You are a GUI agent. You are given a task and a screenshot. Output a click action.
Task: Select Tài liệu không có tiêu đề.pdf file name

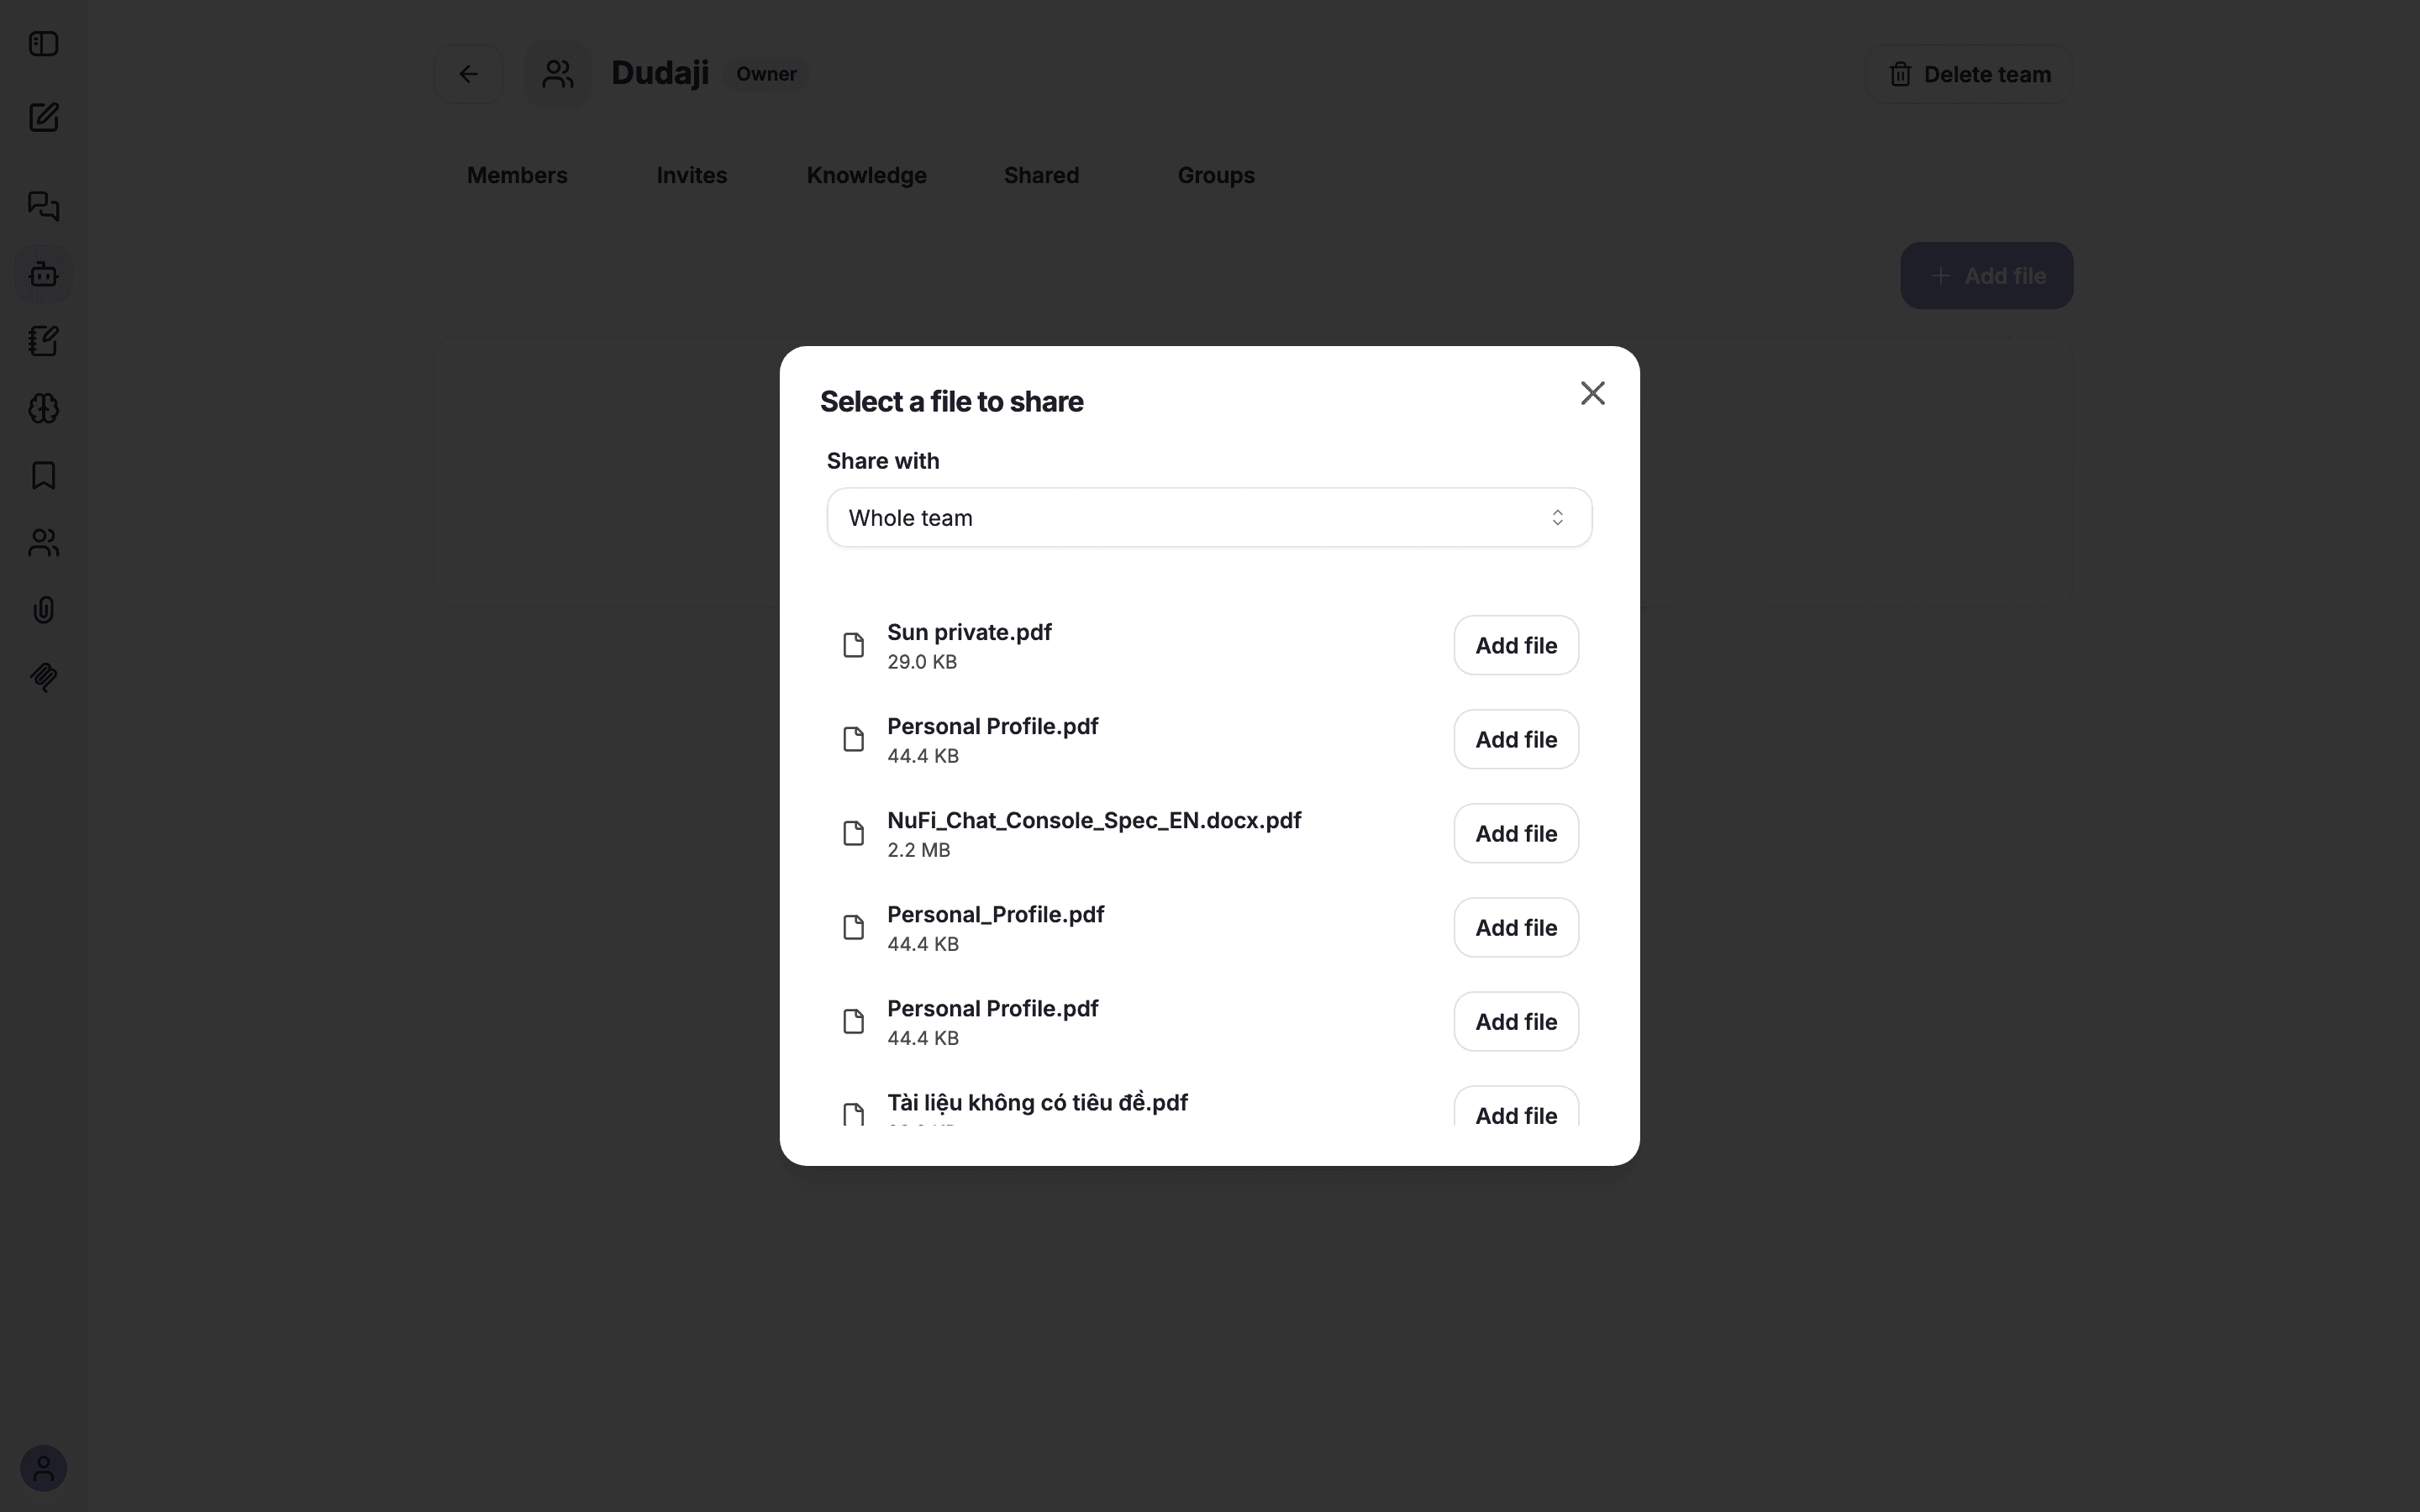(1037, 1102)
